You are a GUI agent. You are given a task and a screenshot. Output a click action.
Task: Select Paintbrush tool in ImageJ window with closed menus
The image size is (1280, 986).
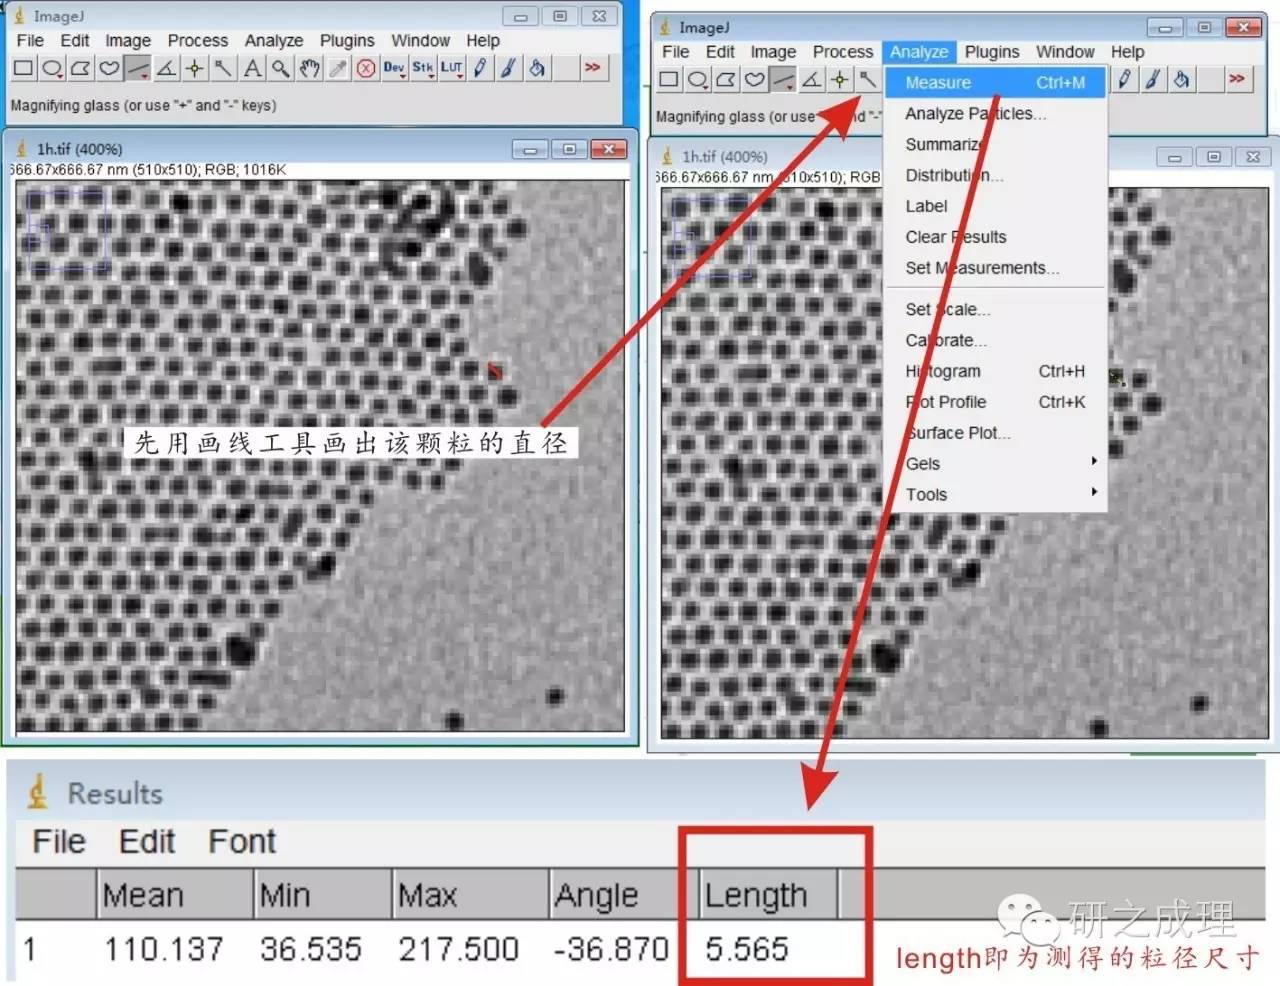click(509, 68)
